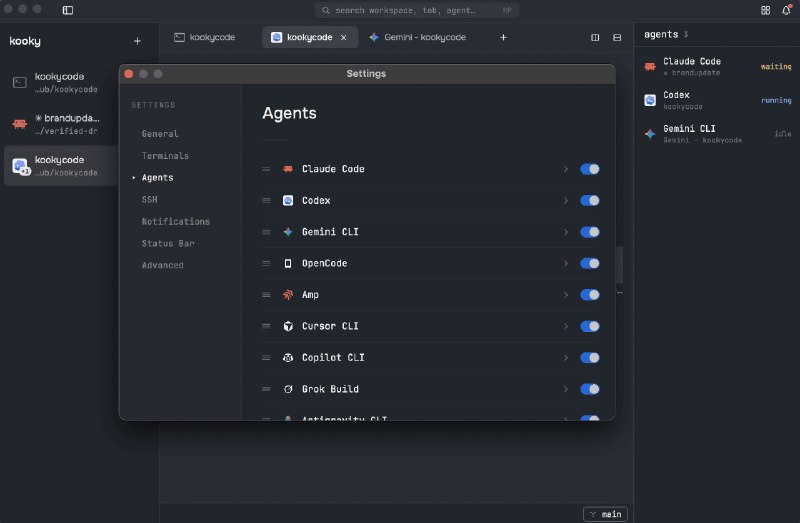Open Advanced settings section
Screen dimensions: 800x523
(163, 265)
